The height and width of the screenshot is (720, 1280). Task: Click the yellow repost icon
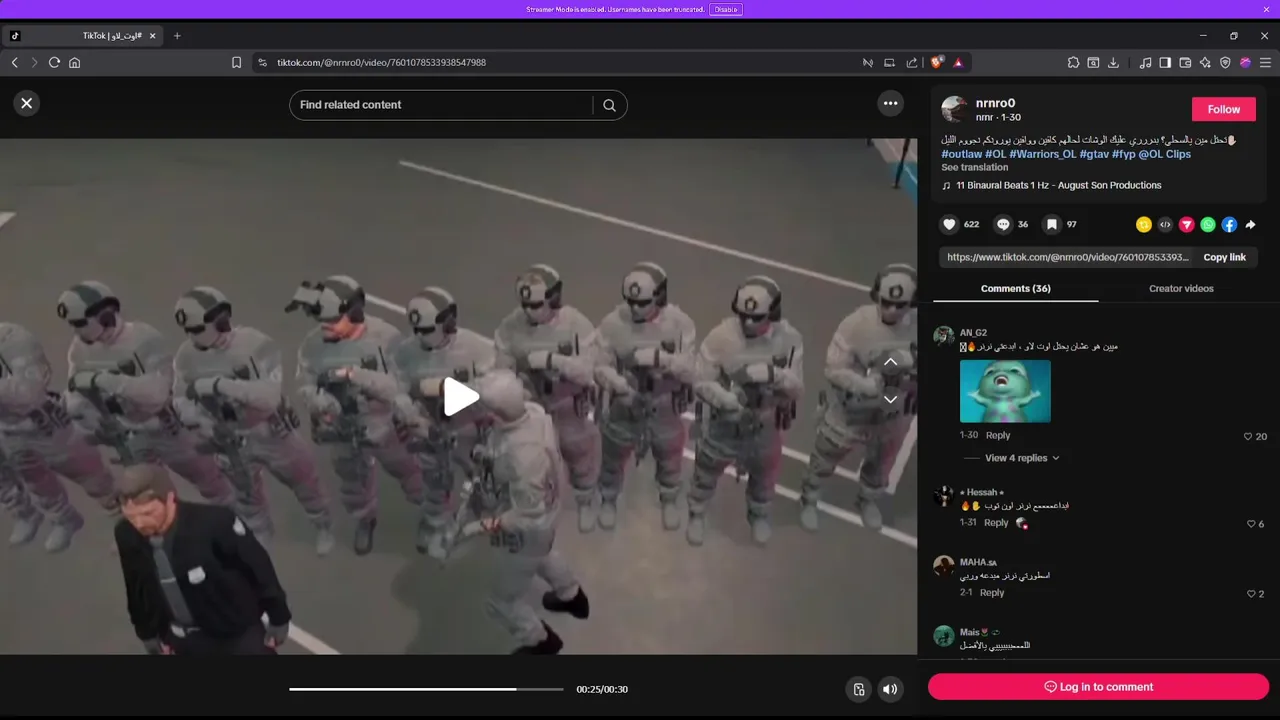pos(1144,225)
